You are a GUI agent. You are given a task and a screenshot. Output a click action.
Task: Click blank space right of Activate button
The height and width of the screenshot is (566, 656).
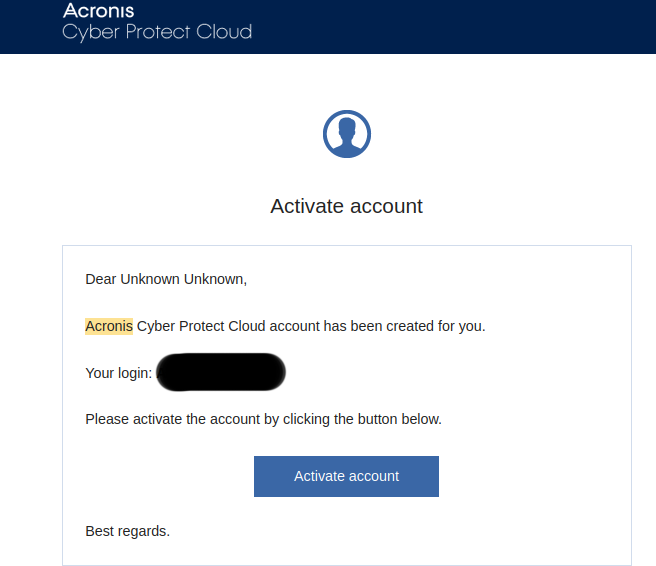[x=530, y=476]
